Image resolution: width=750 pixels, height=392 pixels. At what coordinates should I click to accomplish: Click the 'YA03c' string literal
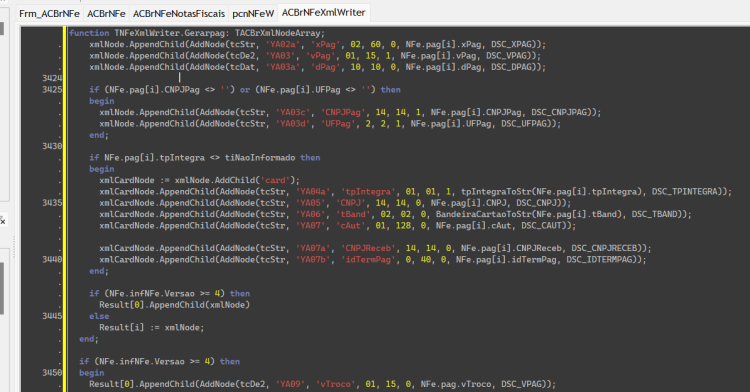[x=293, y=112]
